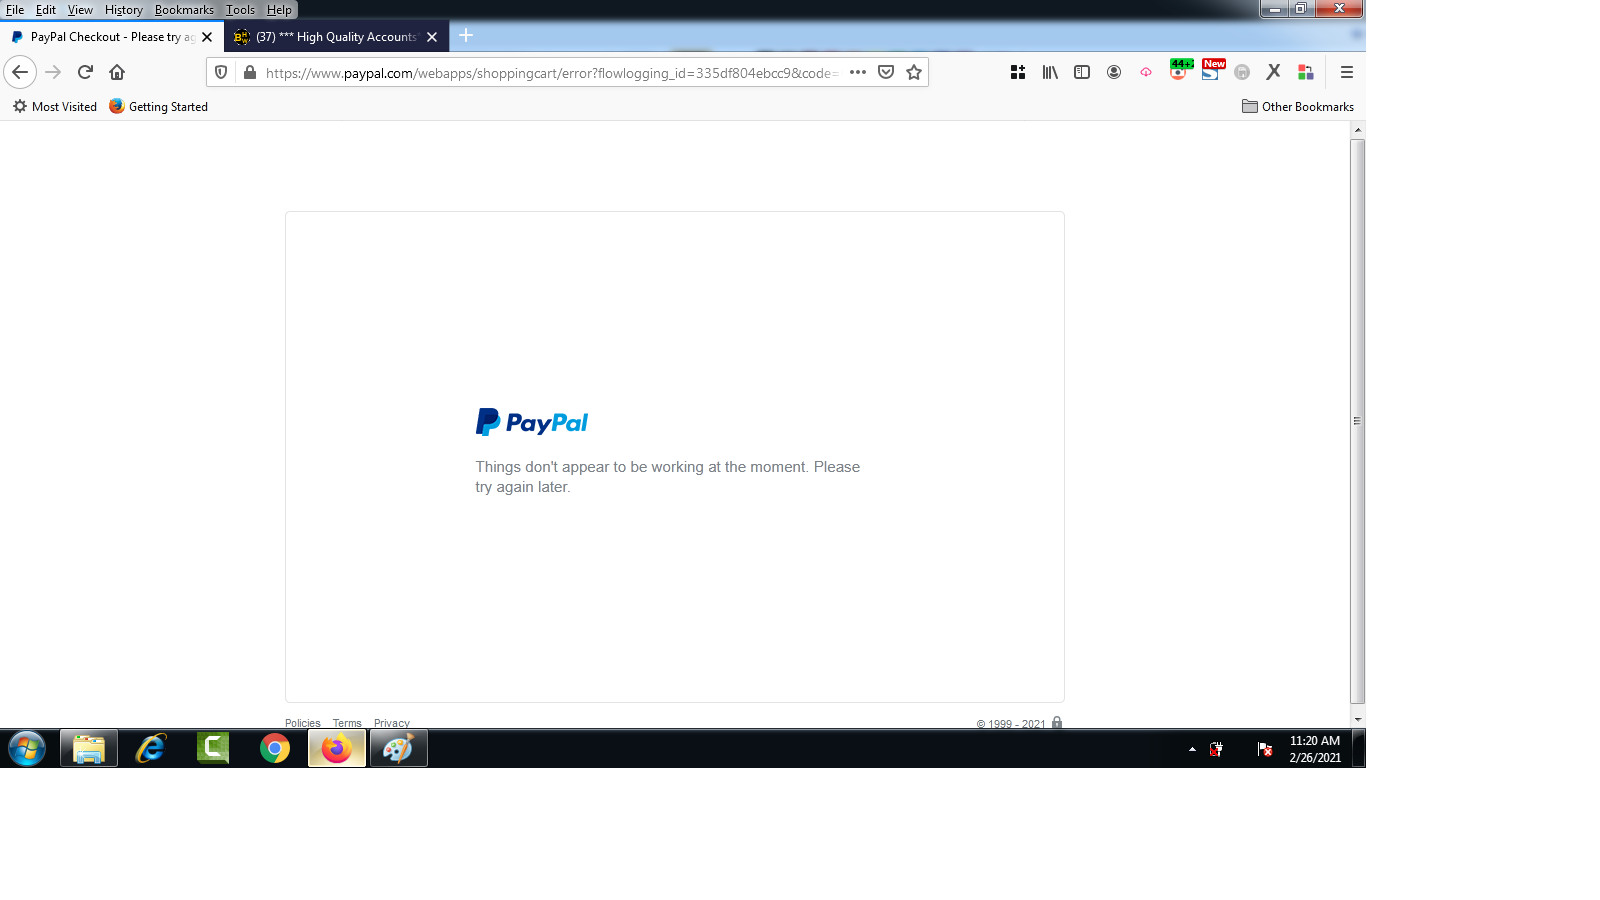The width and height of the screenshot is (1600, 900).
Task: Click the © 1999 - 2021 copyright text
Action: point(1011,724)
